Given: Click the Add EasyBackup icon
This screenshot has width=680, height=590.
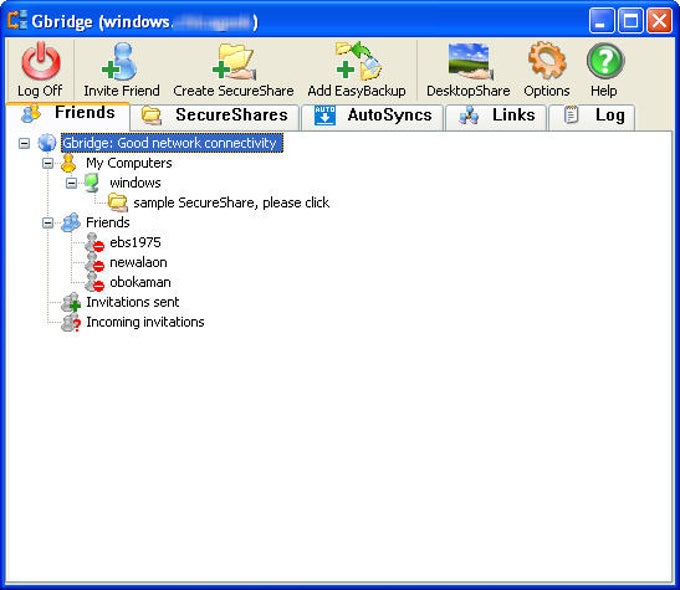Looking at the screenshot, I should pyautogui.click(x=358, y=61).
